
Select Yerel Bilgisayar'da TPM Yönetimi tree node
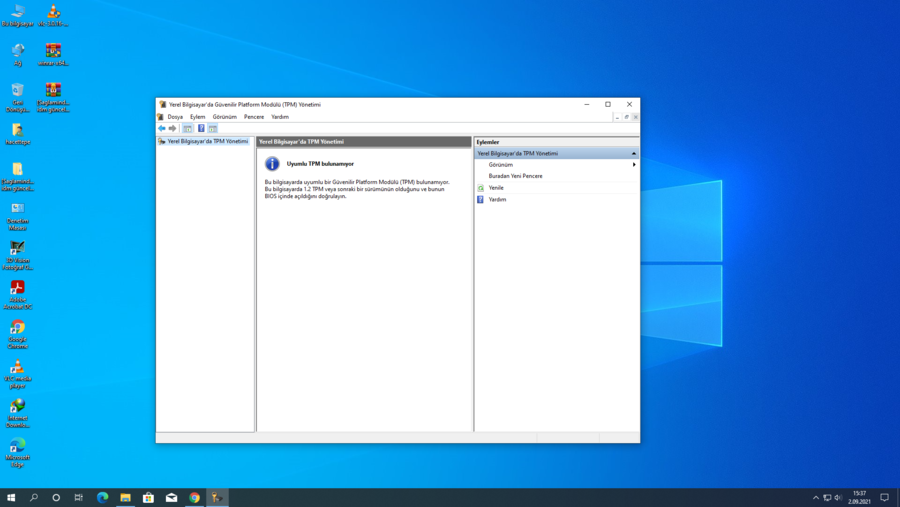click(207, 142)
